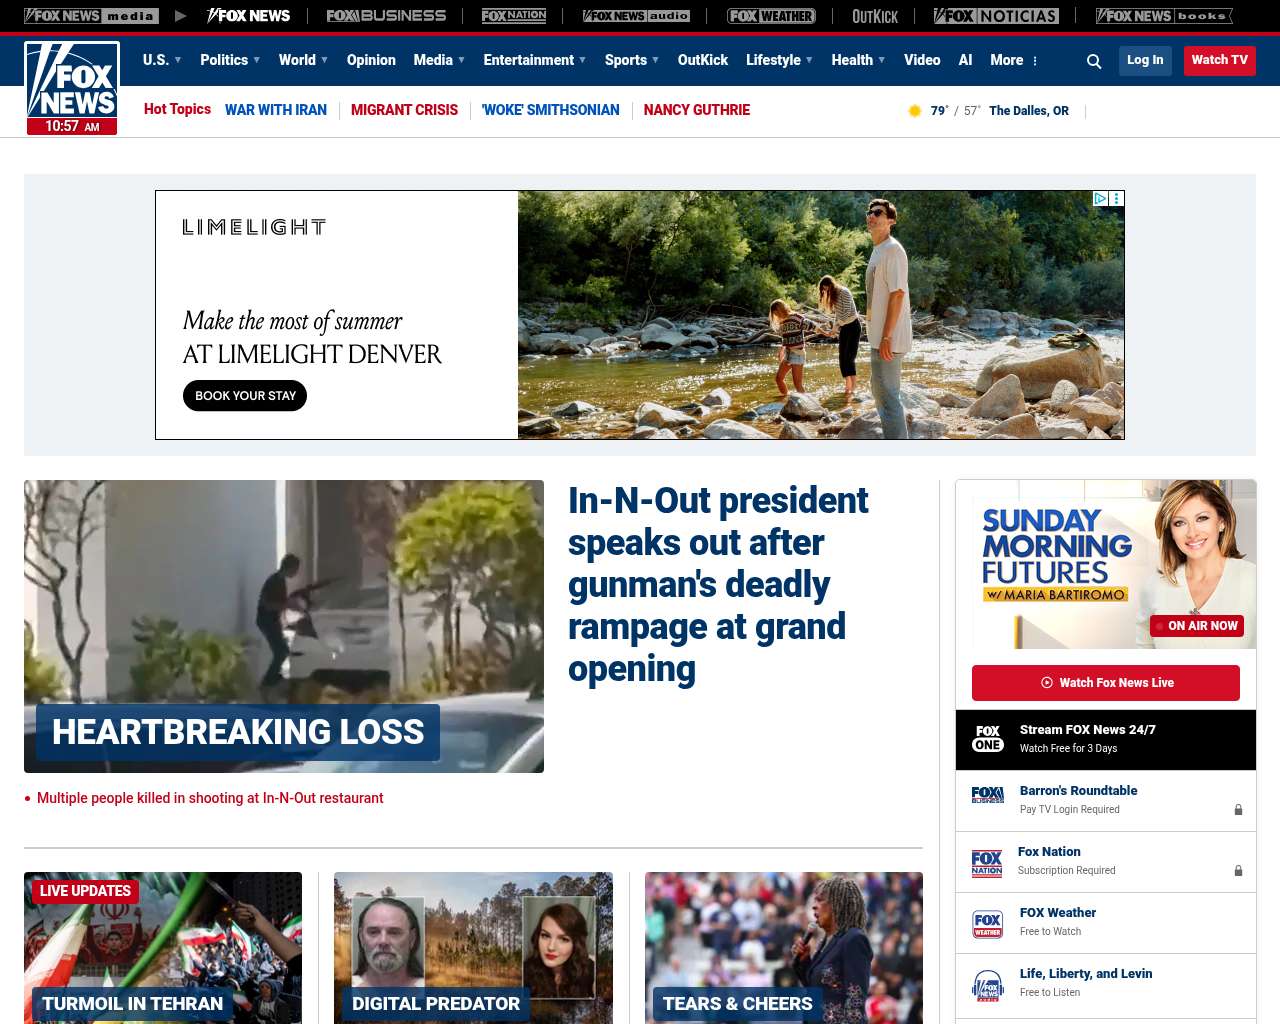Open the More menu with dots
The image size is (1280, 1024).
click(x=1015, y=60)
